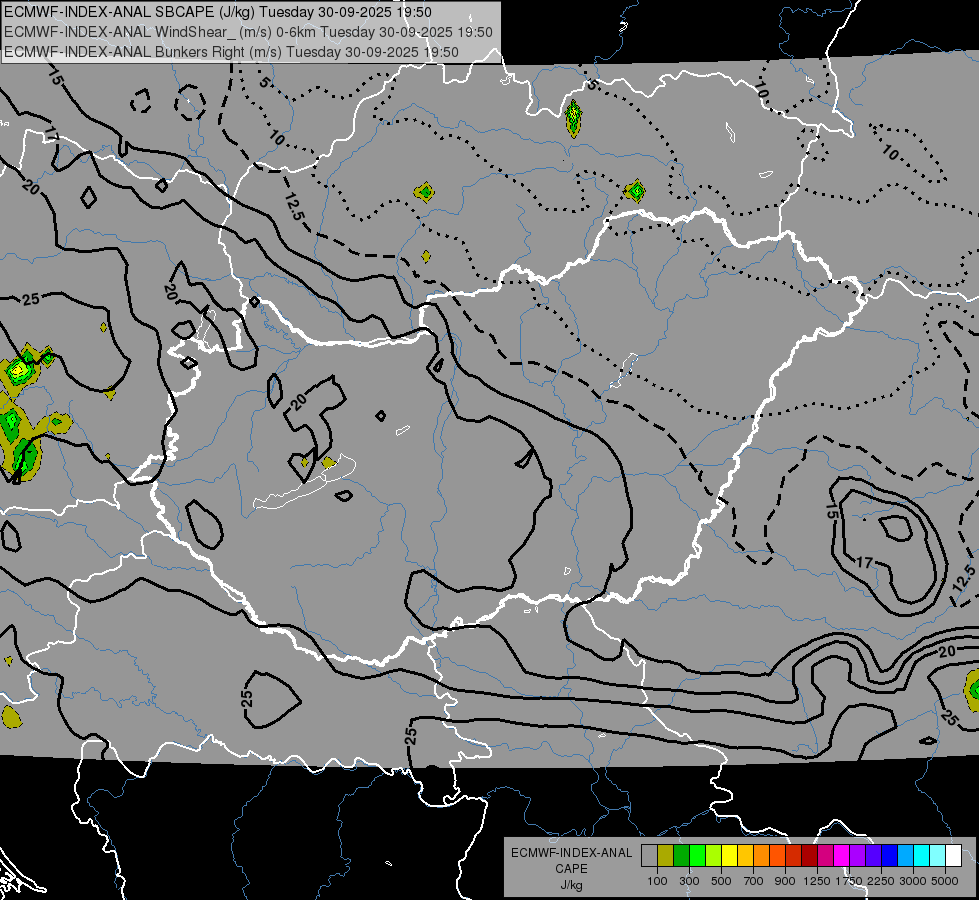Click the 100 legend tick value
This screenshot has height=900, width=979.
coord(657,881)
